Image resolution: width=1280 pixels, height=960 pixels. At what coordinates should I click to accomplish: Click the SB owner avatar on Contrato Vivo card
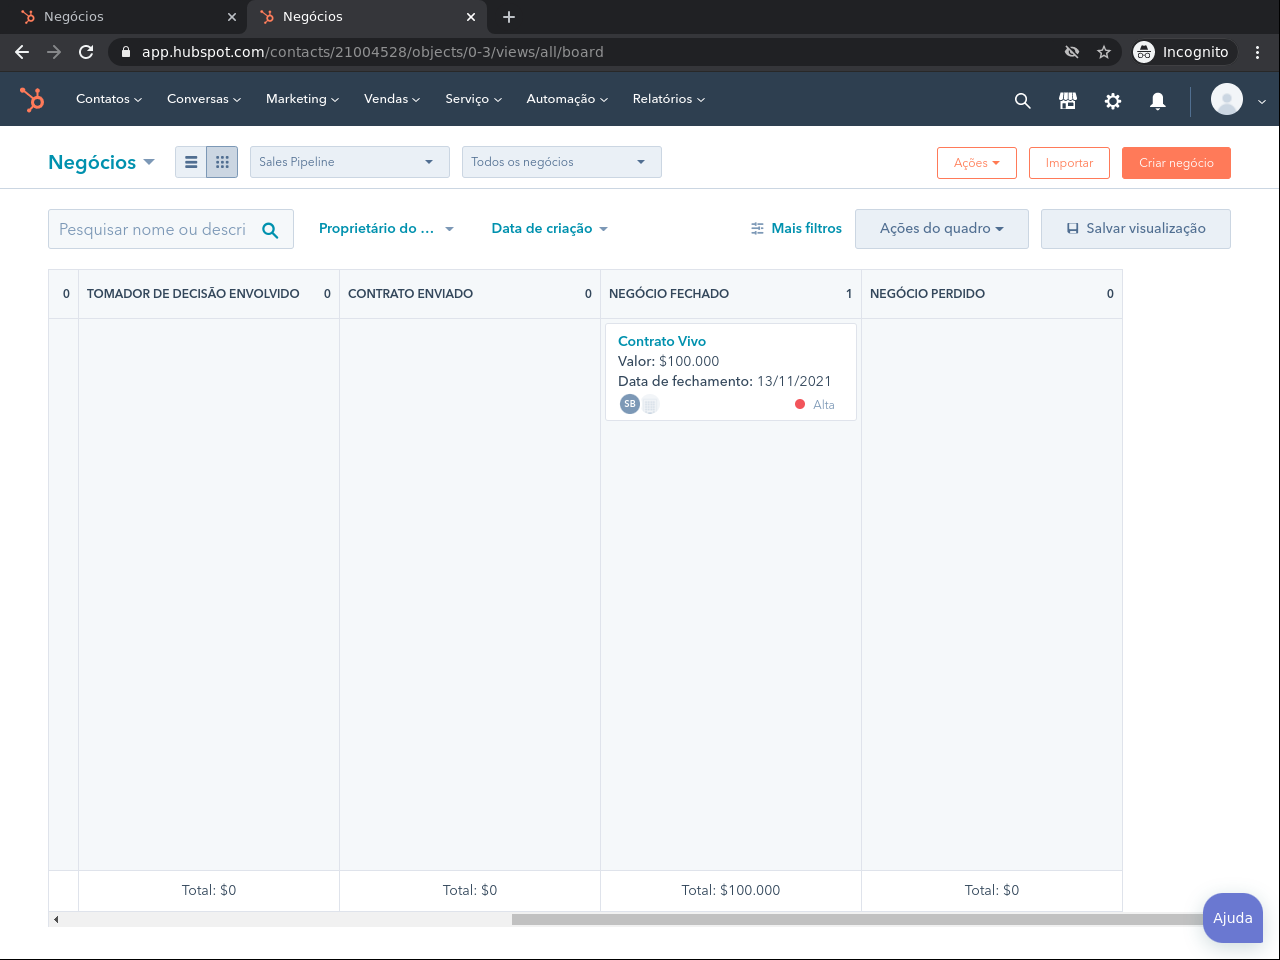click(629, 404)
